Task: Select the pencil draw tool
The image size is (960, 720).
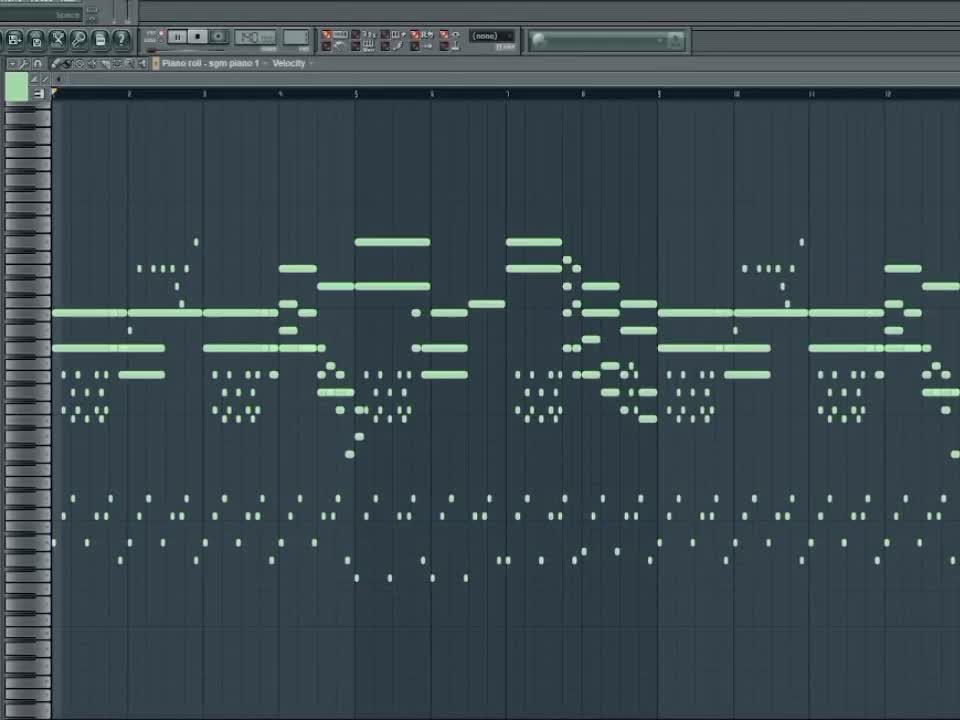Action: click(x=56, y=63)
